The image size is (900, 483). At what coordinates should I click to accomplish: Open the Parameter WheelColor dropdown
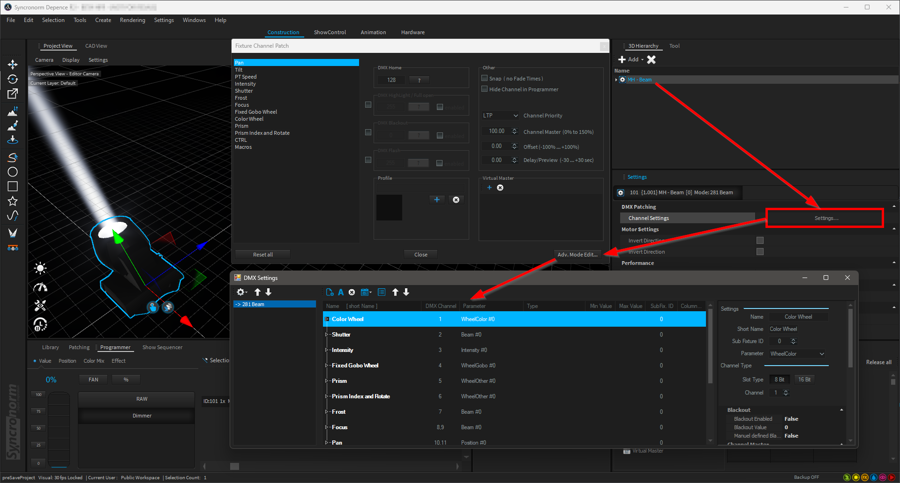(797, 353)
